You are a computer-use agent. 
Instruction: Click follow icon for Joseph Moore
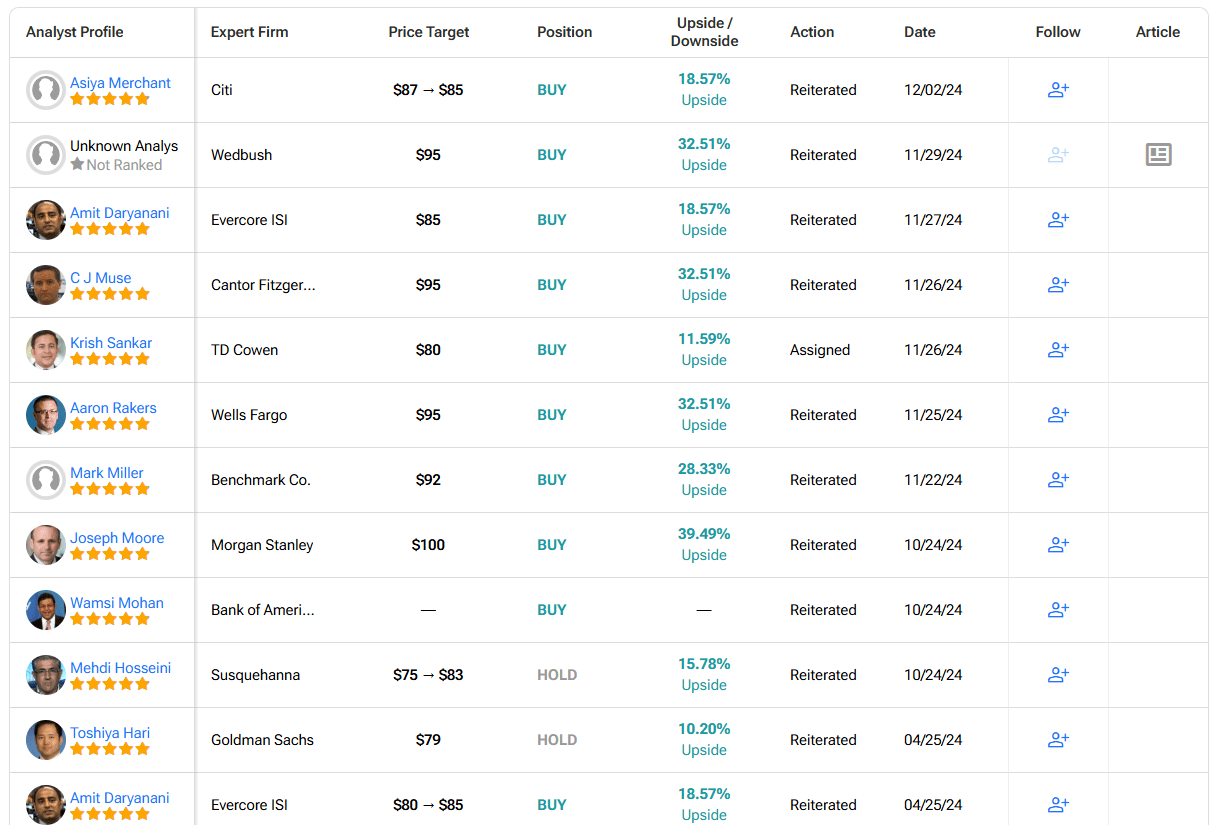(x=1058, y=545)
